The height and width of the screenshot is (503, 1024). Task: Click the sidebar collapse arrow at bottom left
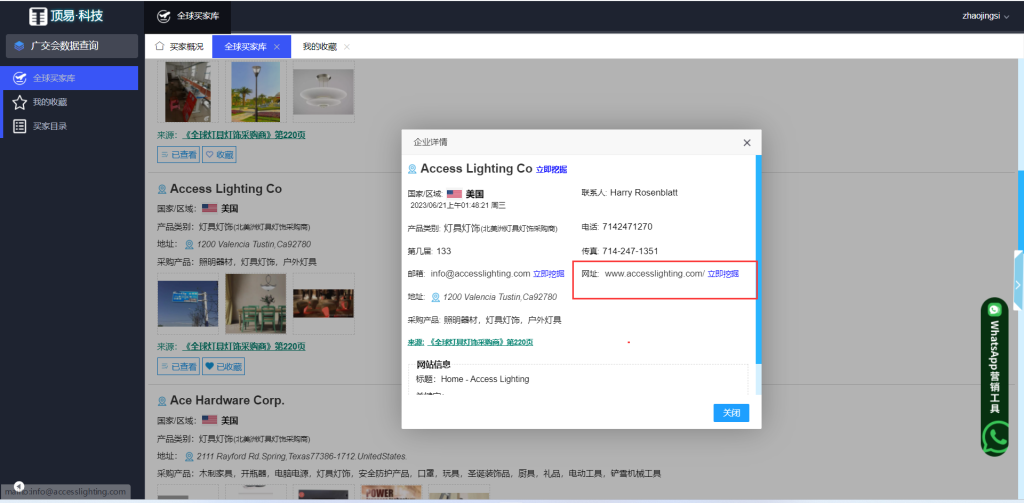point(19,486)
